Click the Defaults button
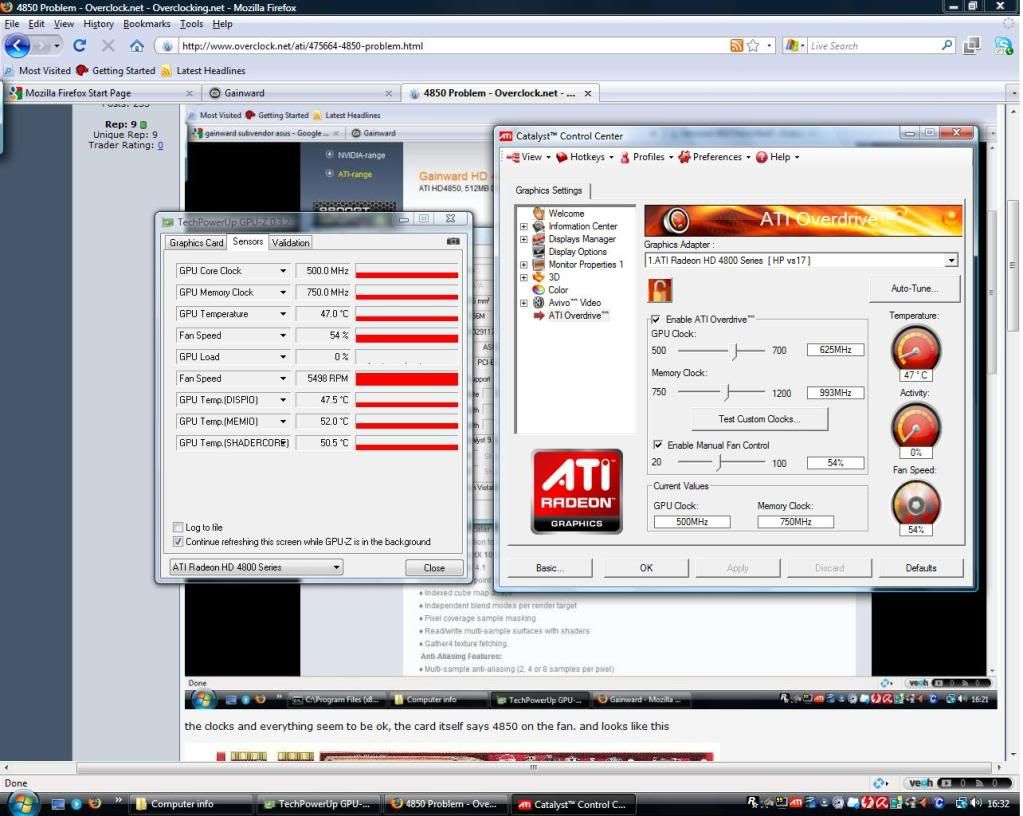Screen dimensions: 1023x816 [921, 567]
